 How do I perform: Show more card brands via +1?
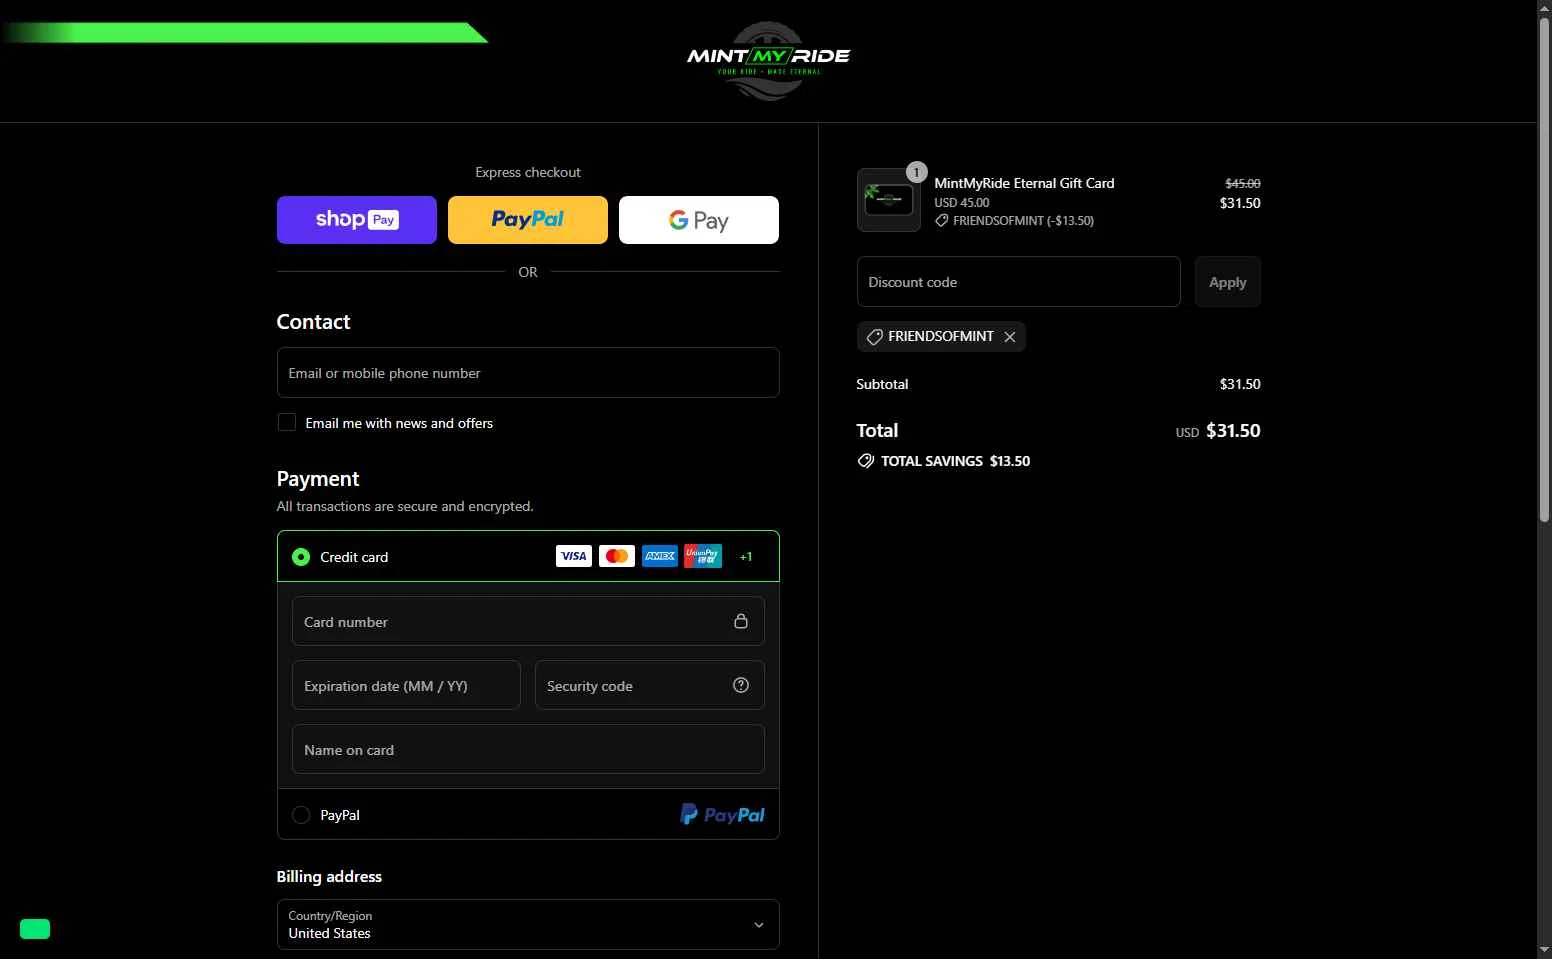coord(746,557)
